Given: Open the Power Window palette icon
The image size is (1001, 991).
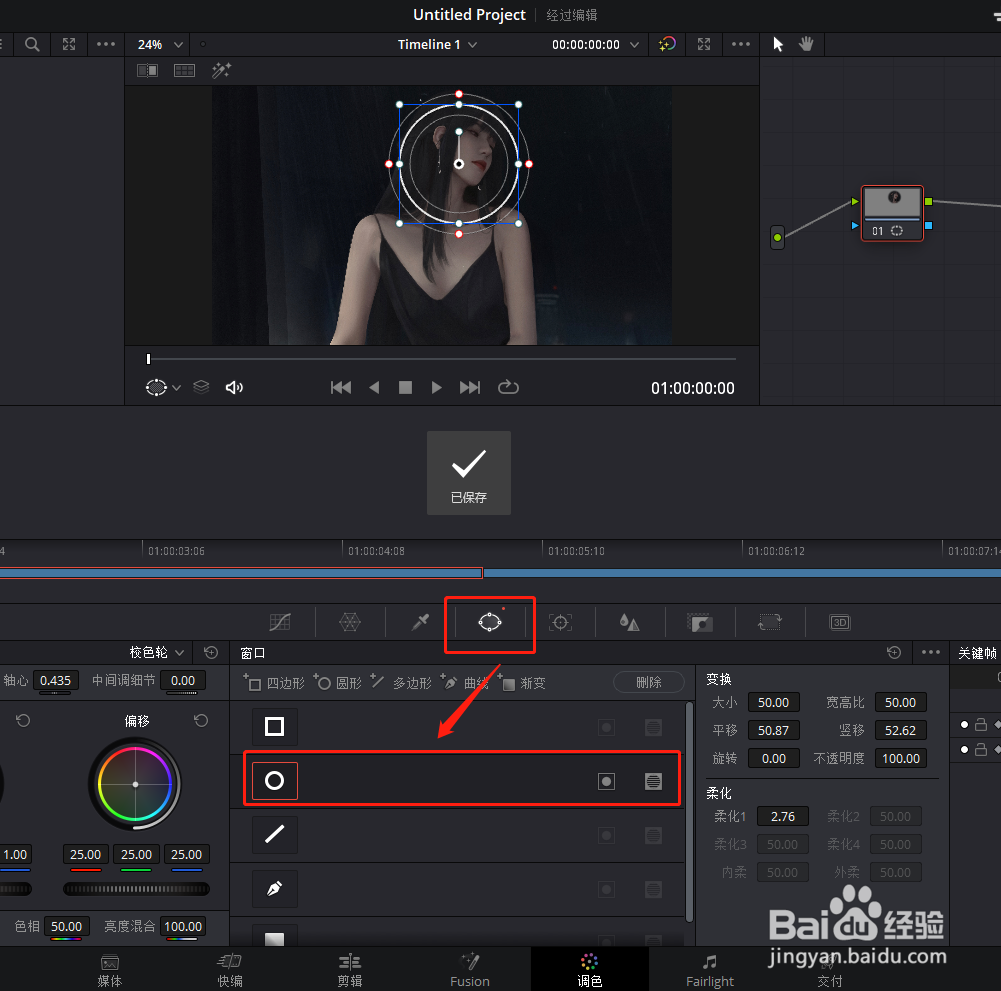Looking at the screenshot, I should click(490, 622).
